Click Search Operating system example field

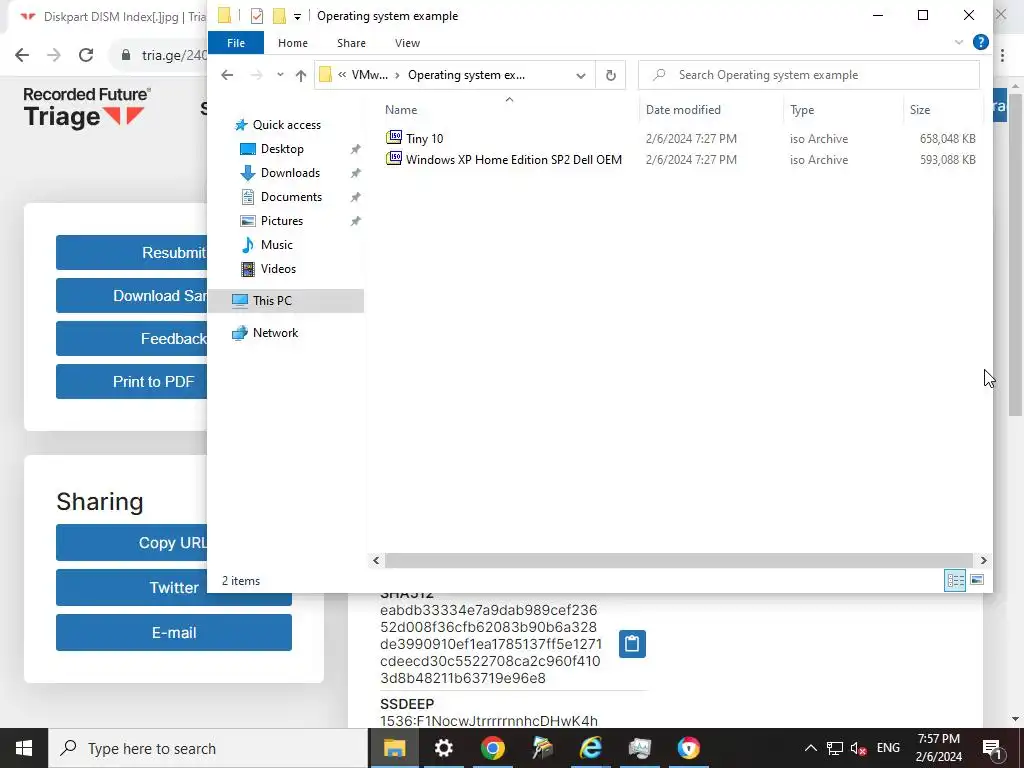tap(808, 75)
